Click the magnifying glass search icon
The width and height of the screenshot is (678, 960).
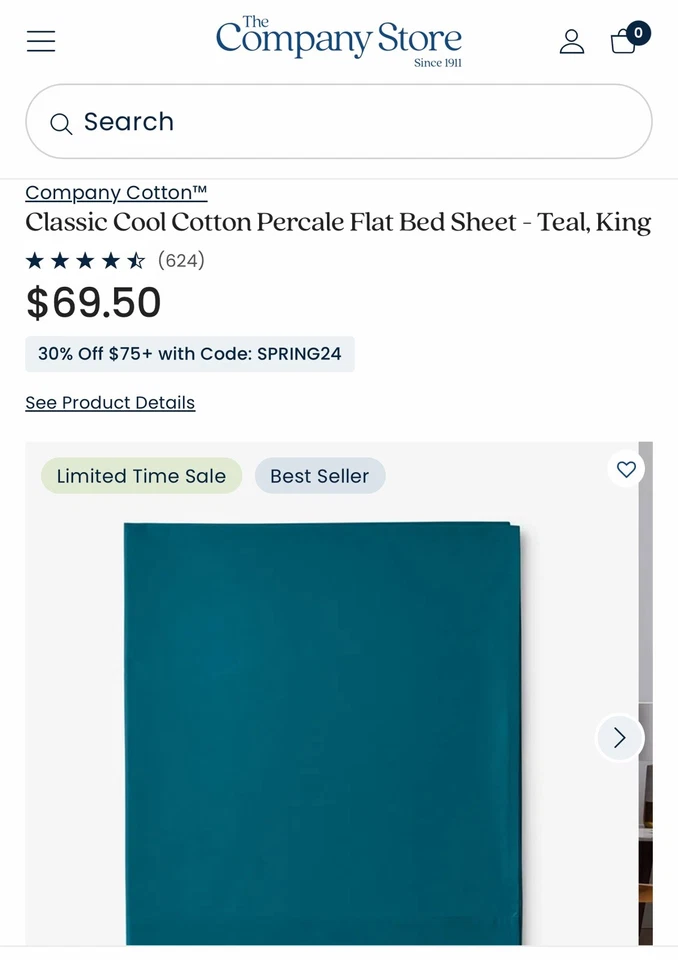61,123
